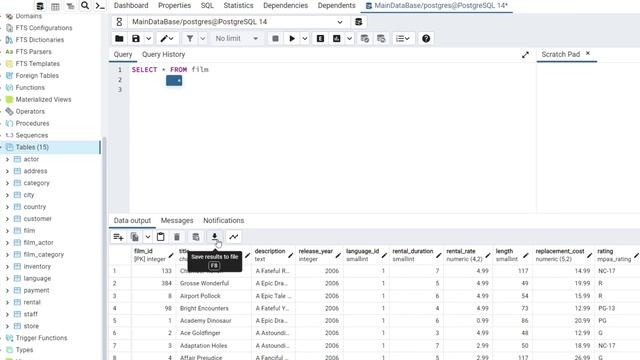Screen dimensions: 640x360
Task: Switch to the SQL tab
Action: 207,6
